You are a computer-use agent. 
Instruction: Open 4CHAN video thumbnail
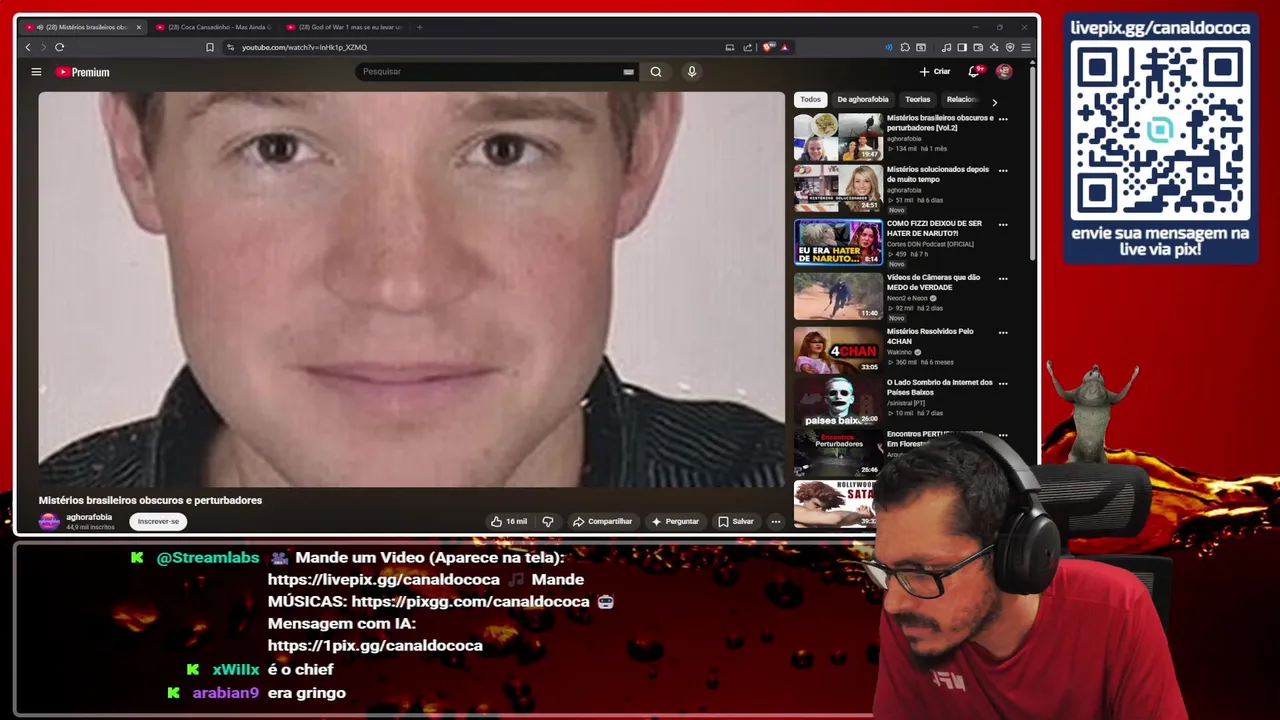[x=838, y=350]
